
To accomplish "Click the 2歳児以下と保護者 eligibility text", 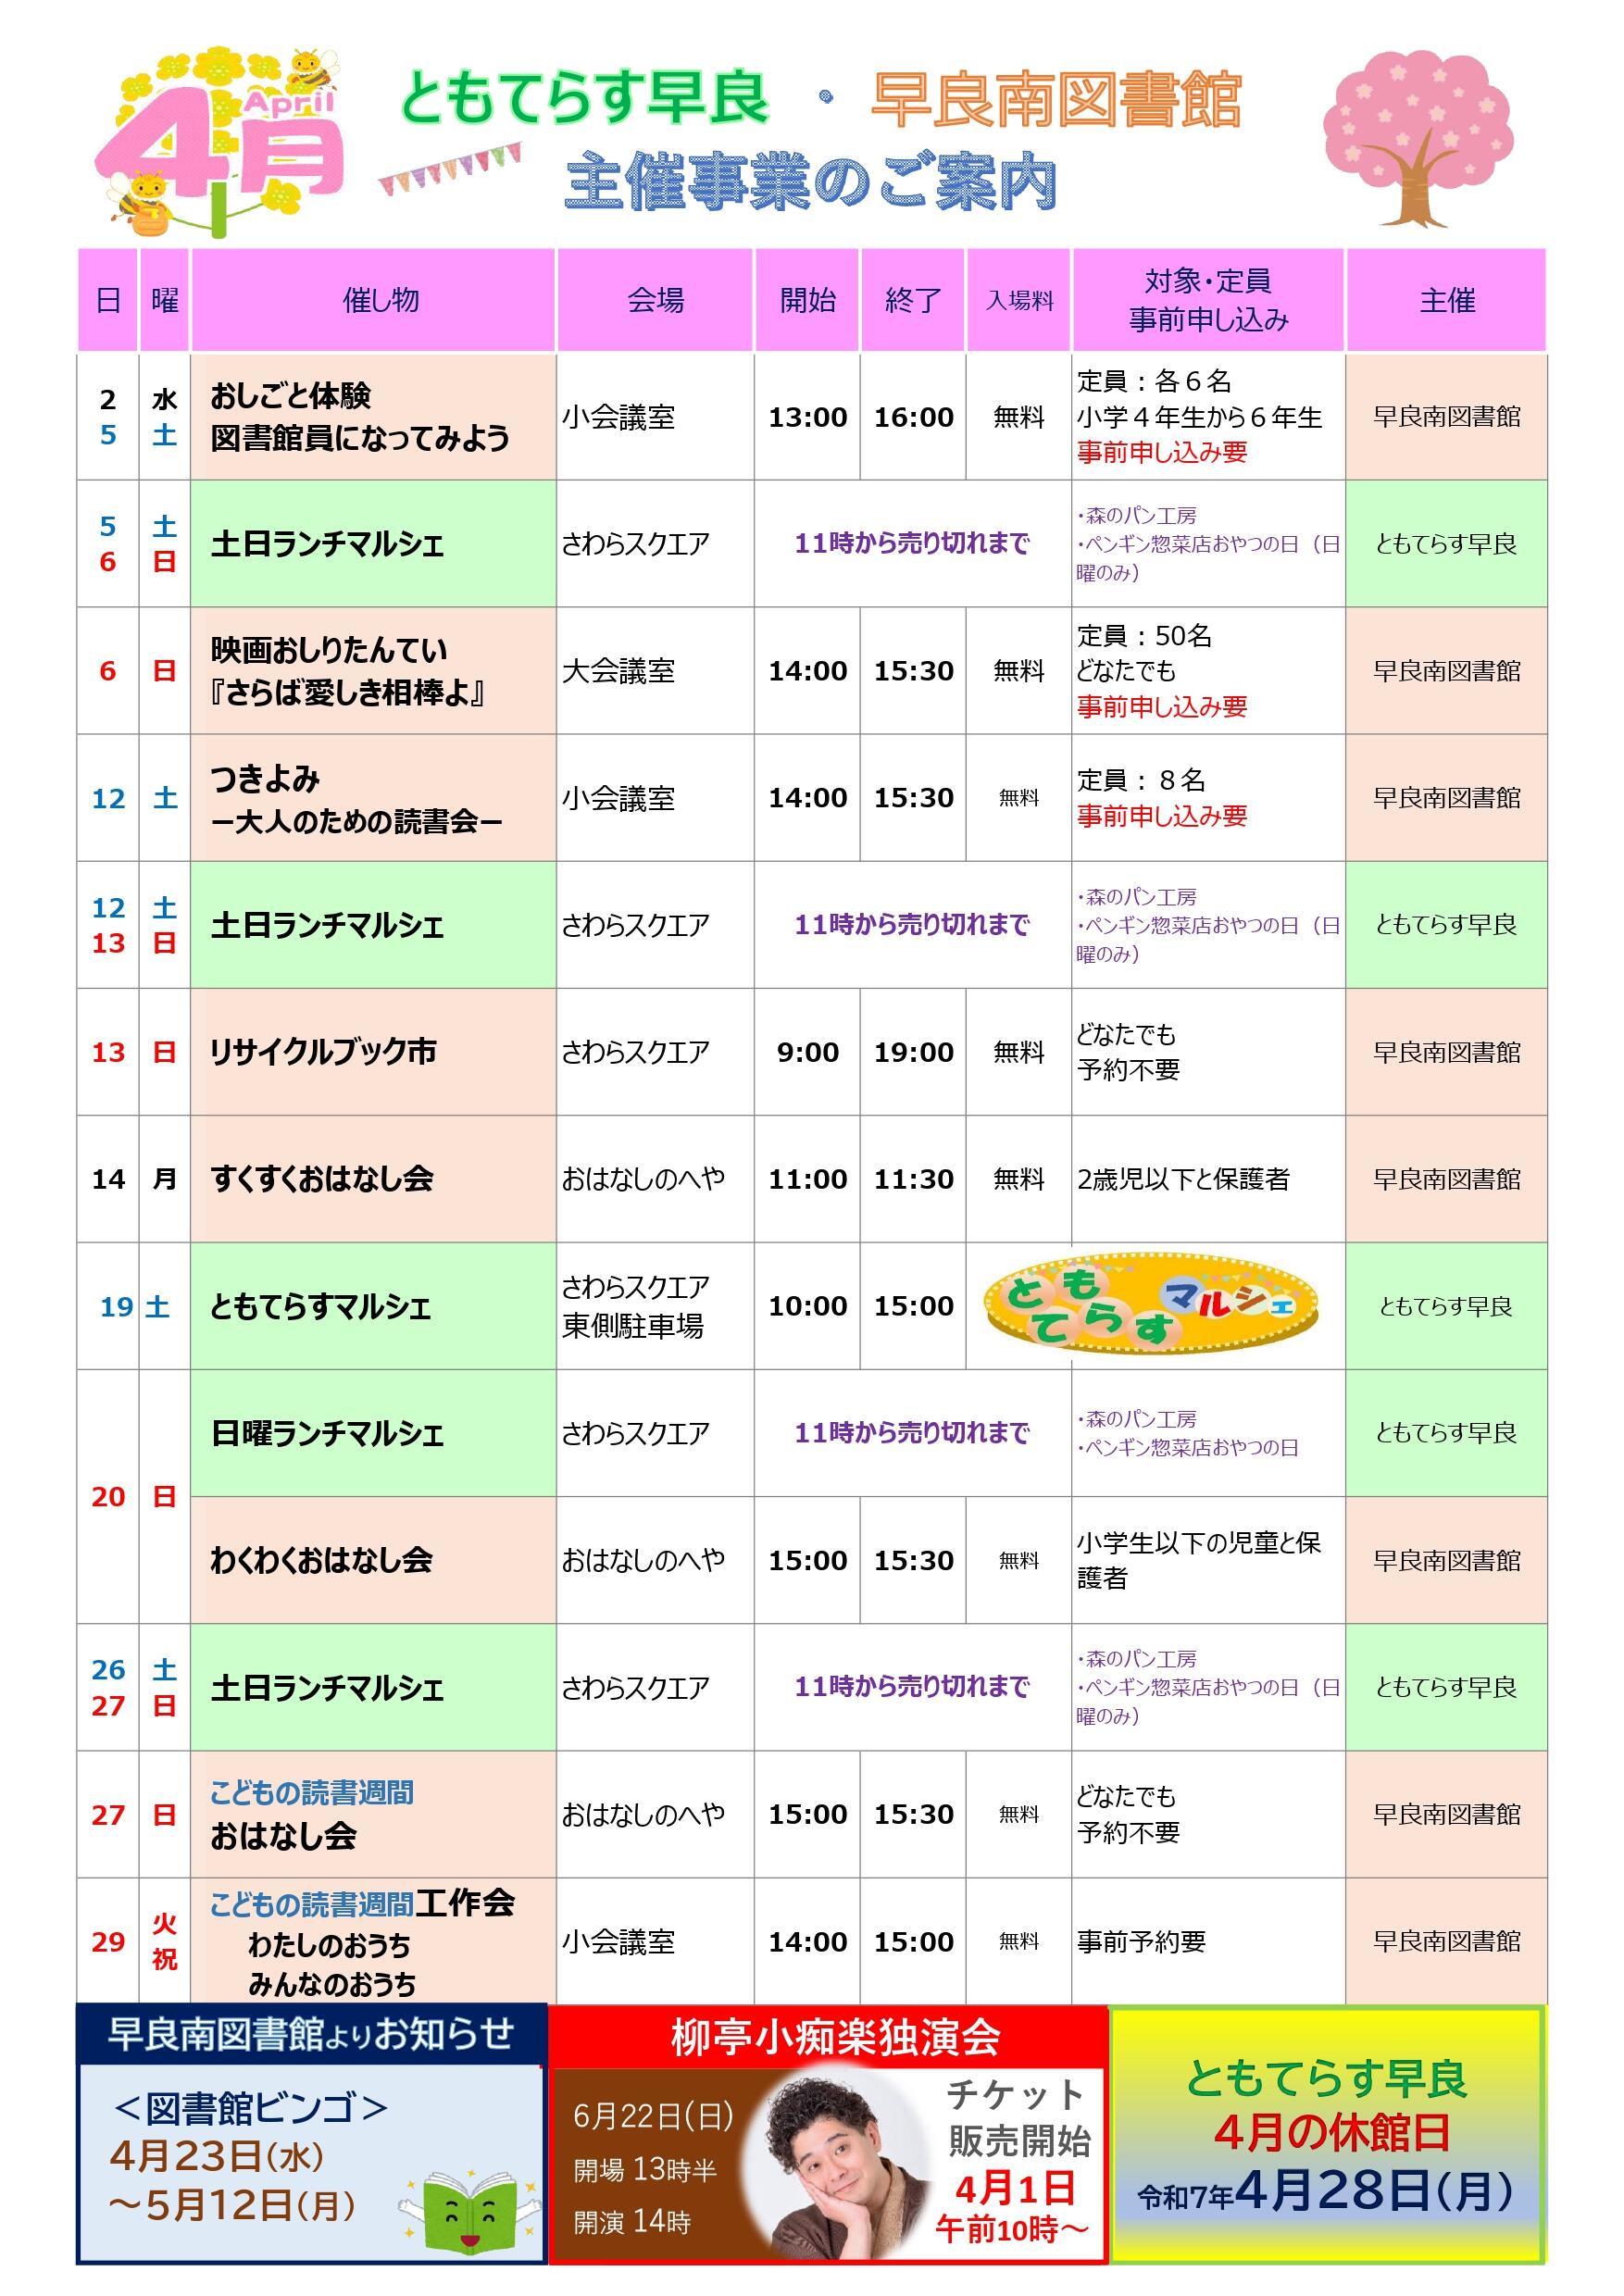I will [1183, 1179].
